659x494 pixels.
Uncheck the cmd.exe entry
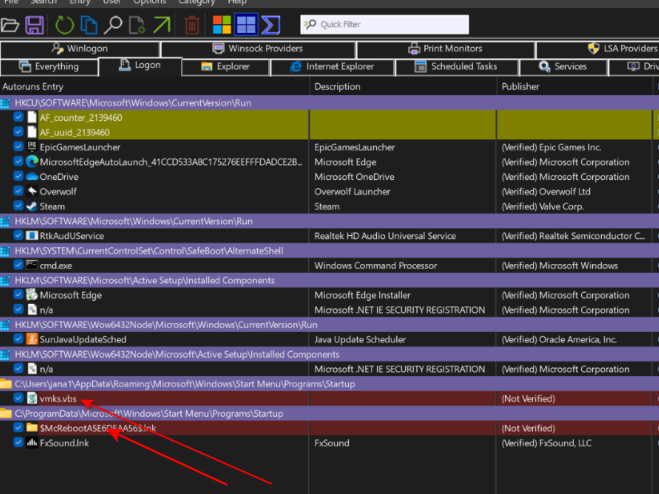[18, 265]
